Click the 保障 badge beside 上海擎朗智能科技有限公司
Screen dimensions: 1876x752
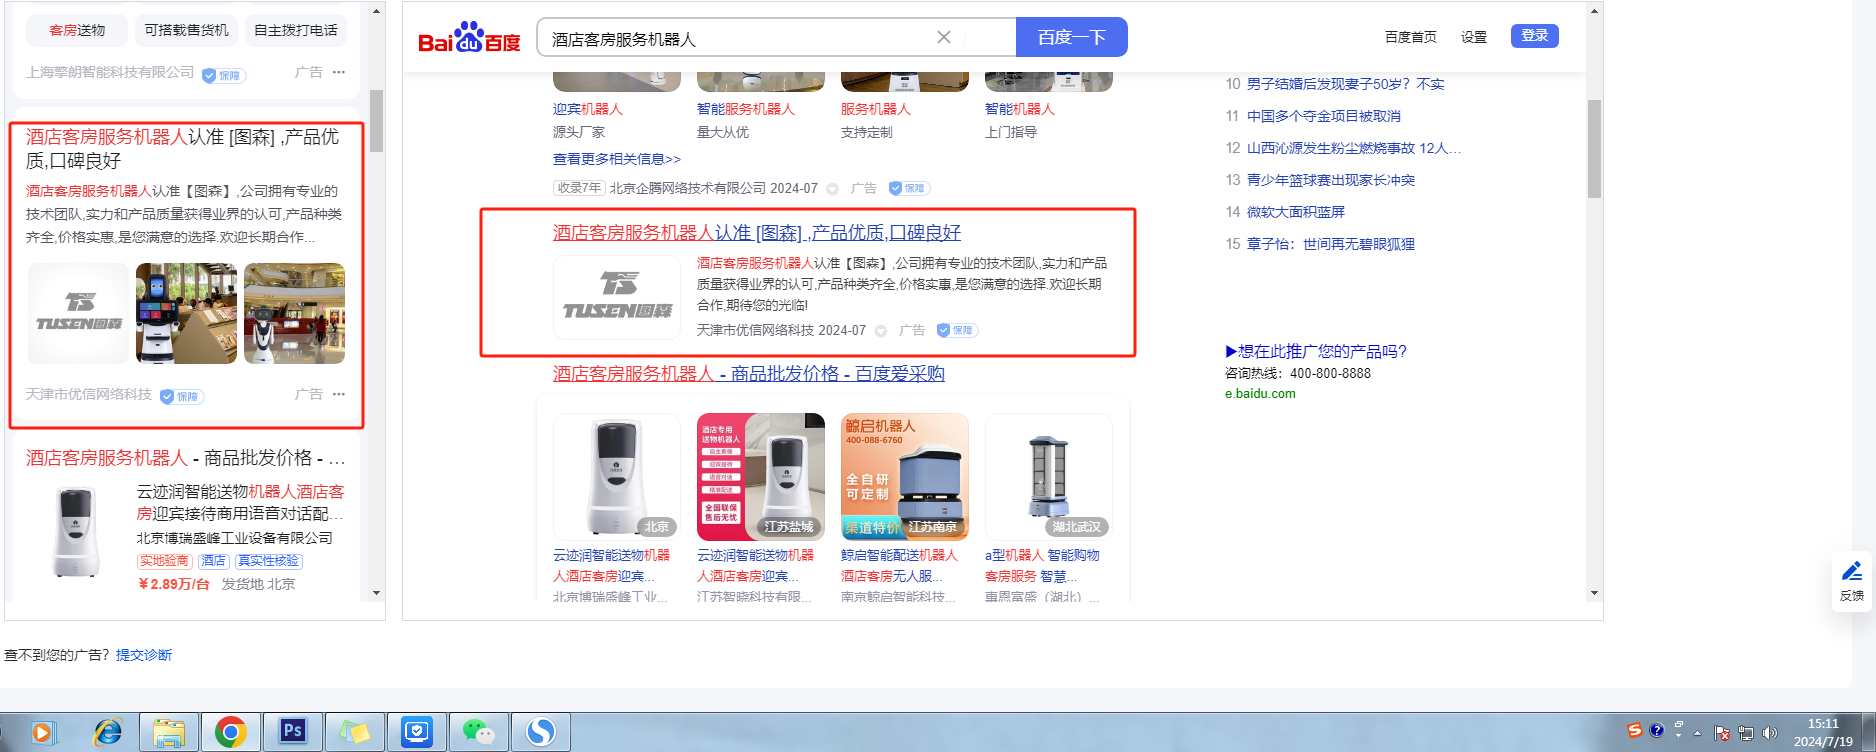coord(223,75)
